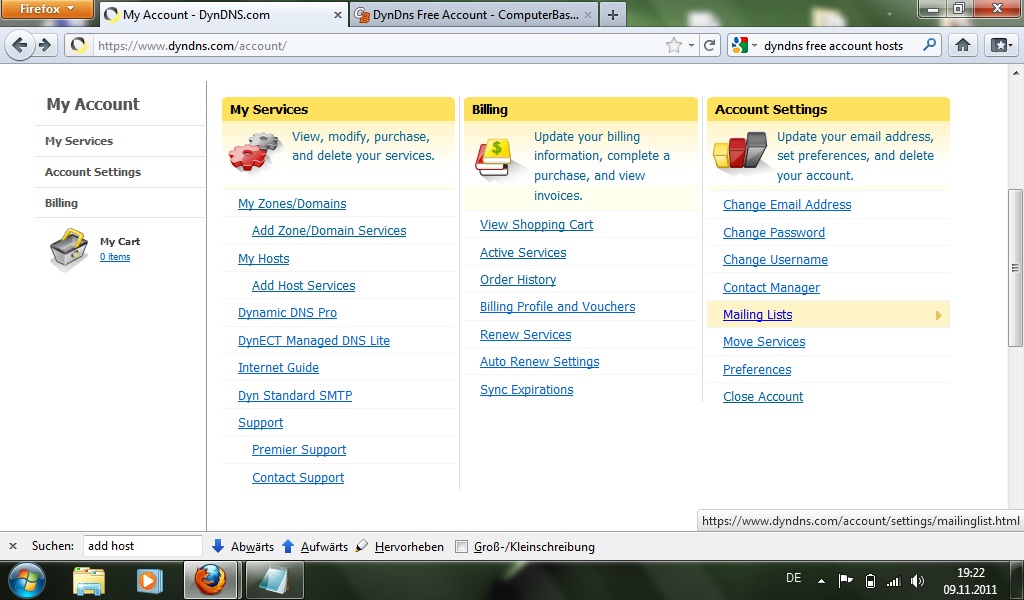Open the Dynamic DNS Pro link
Screen dimensions: 1024x600
coord(287,313)
